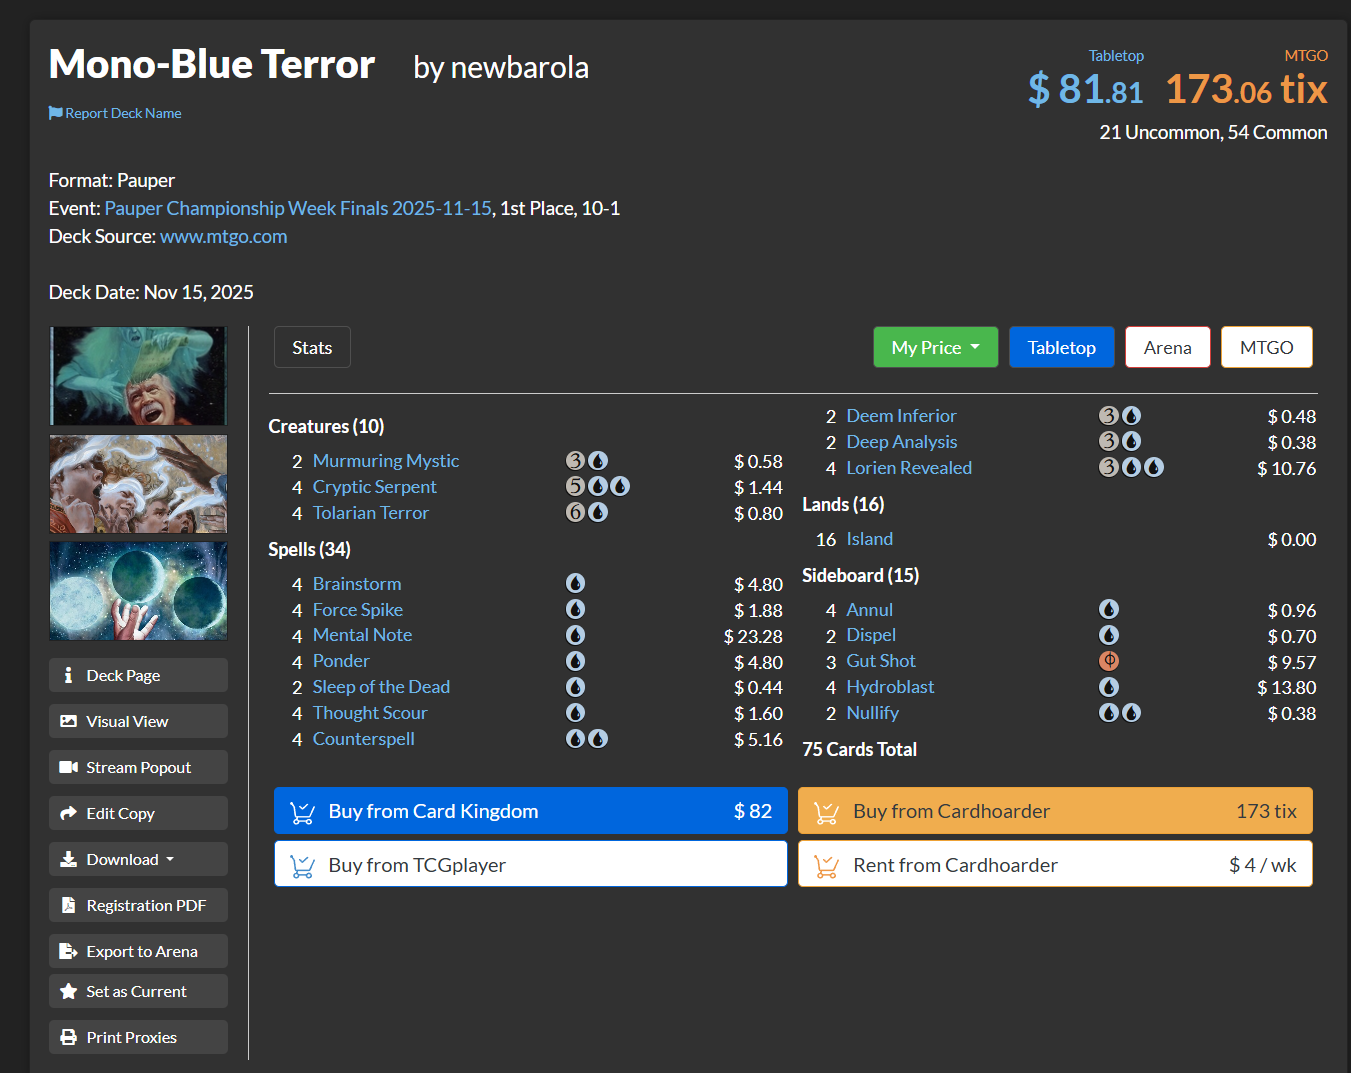Click the generic 3 mana symbol for Lorien Revealed
This screenshot has height=1073, width=1351.
point(1108,467)
